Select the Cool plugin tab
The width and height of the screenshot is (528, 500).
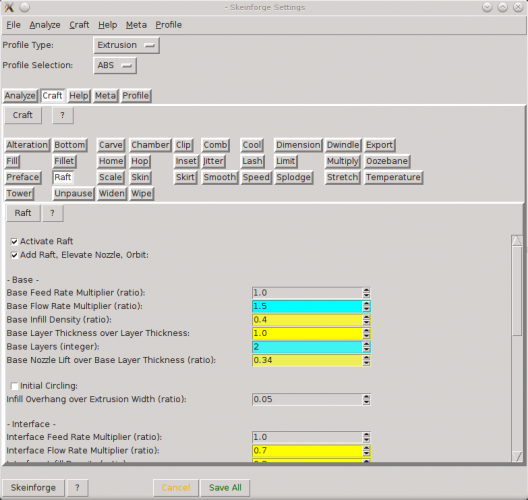click(x=252, y=145)
